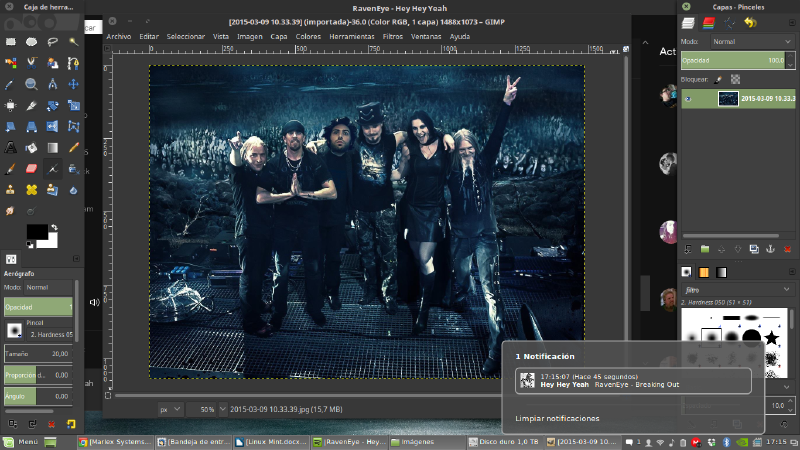Screen dimensions: 800x450
Task: Select the Fuzzy Select magic wand tool
Action: tap(73, 42)
